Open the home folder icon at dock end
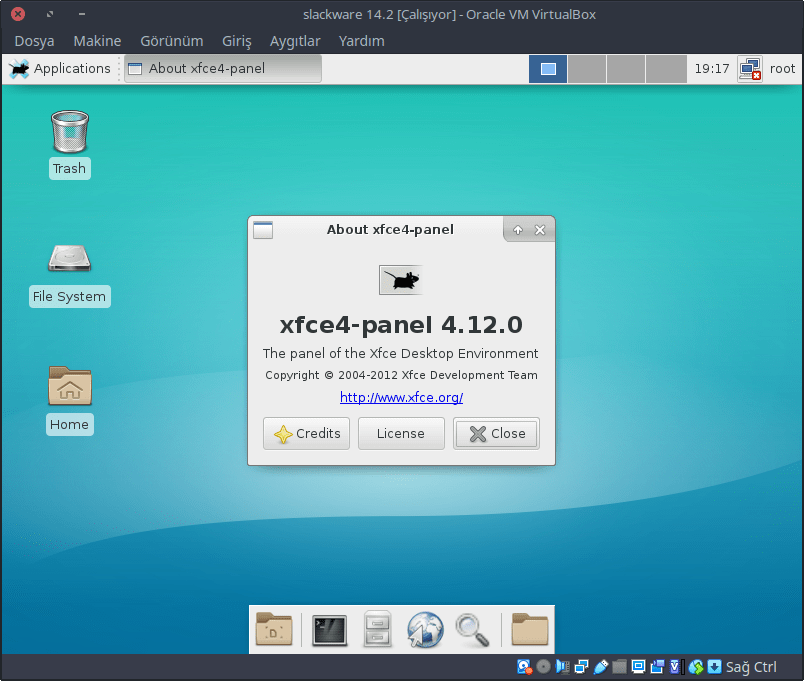The width and height of the screenshot is (804, 681). pos(530,630)
